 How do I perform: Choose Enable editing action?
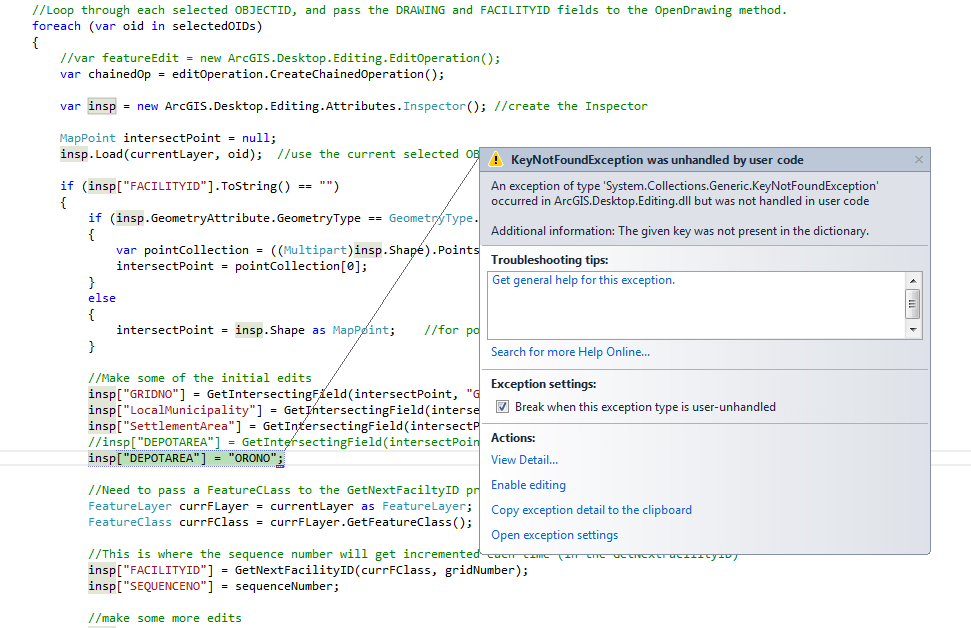click(528, 485)
